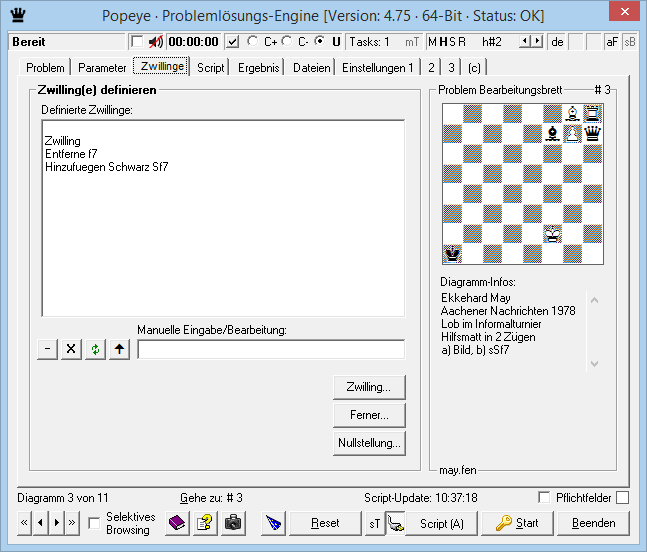
Task: Click the Script (A) button
Action: (442, 524)
